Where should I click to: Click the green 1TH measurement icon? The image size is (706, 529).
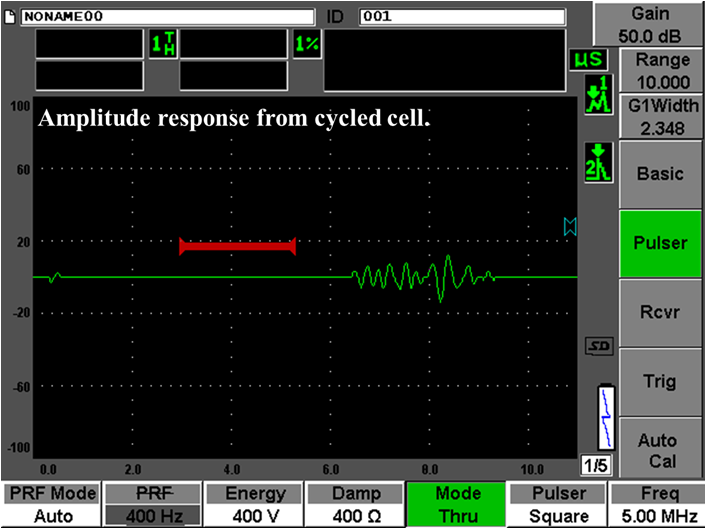(163, 45)
